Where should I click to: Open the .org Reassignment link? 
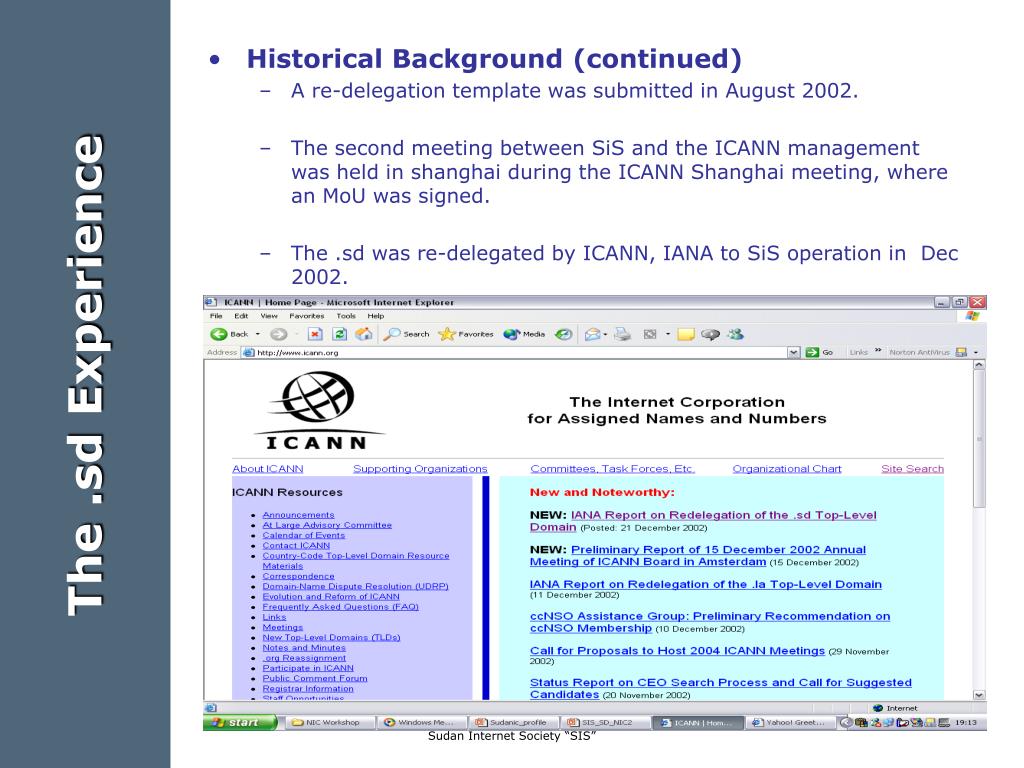tap(304, 658)
